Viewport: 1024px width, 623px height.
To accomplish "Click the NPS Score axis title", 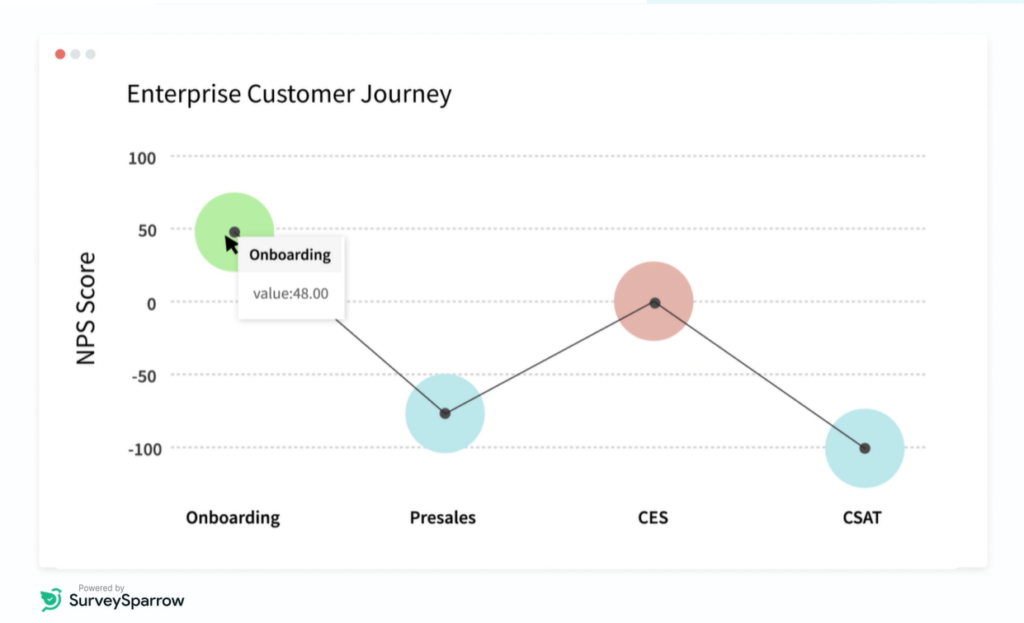I will (86, 310).
